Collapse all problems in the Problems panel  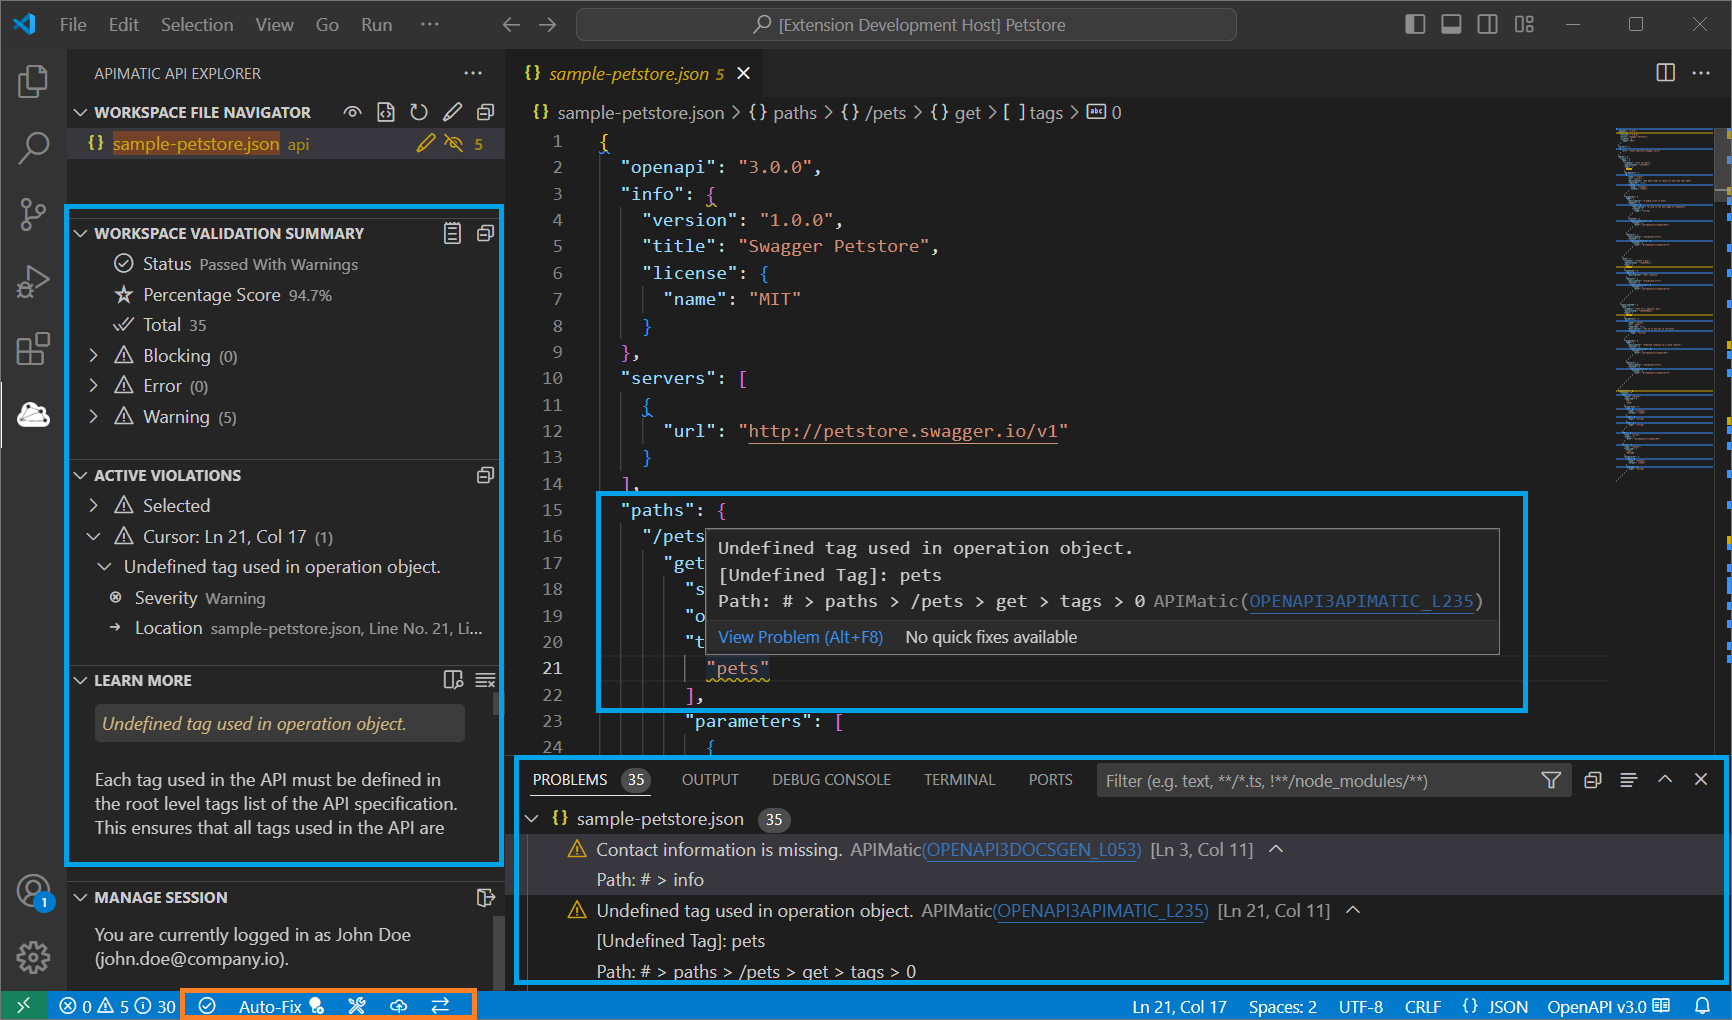(x=1593, y=780)
